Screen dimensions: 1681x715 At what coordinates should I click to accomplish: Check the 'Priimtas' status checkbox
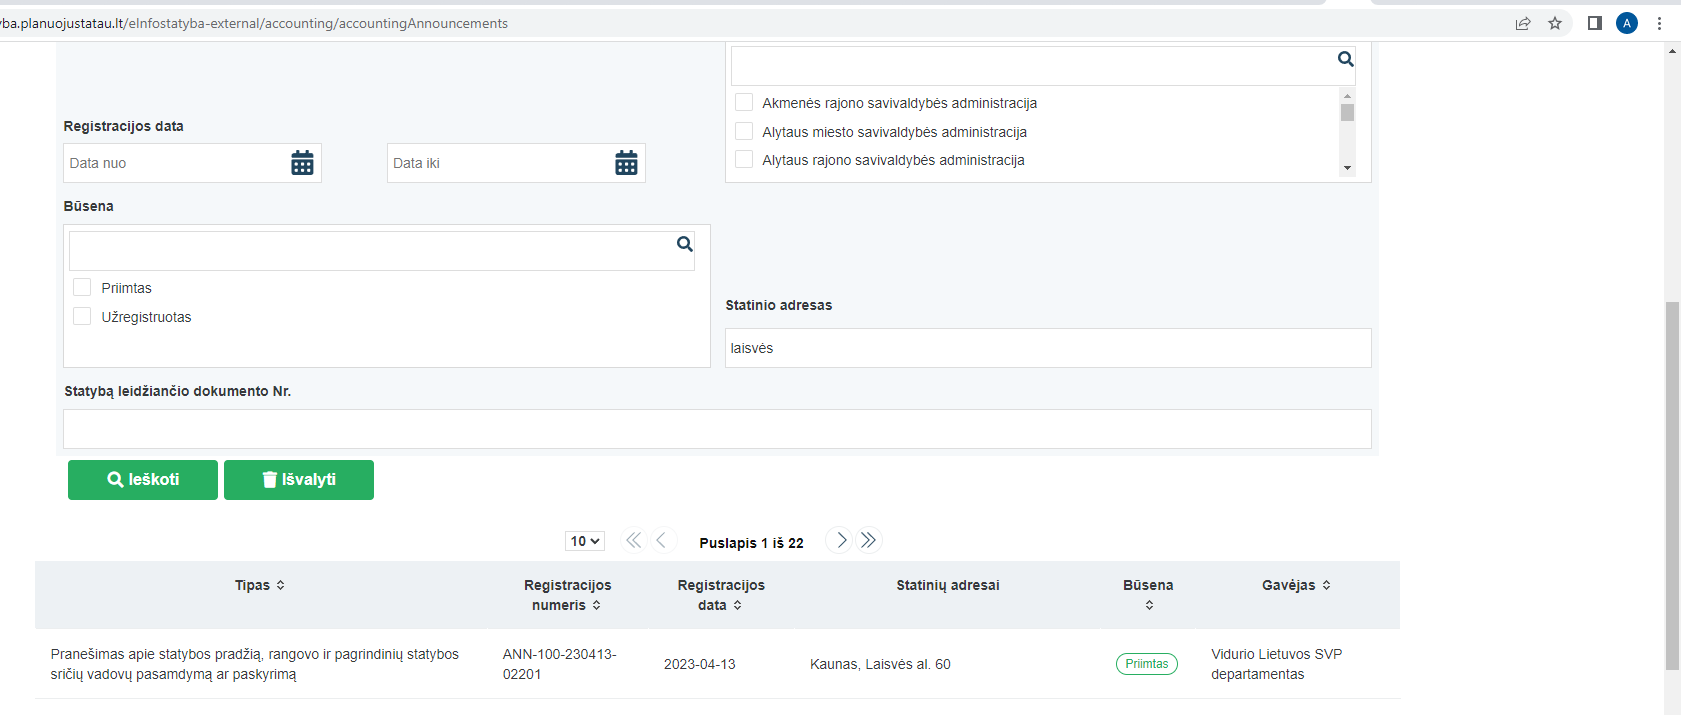coord(82,288)
